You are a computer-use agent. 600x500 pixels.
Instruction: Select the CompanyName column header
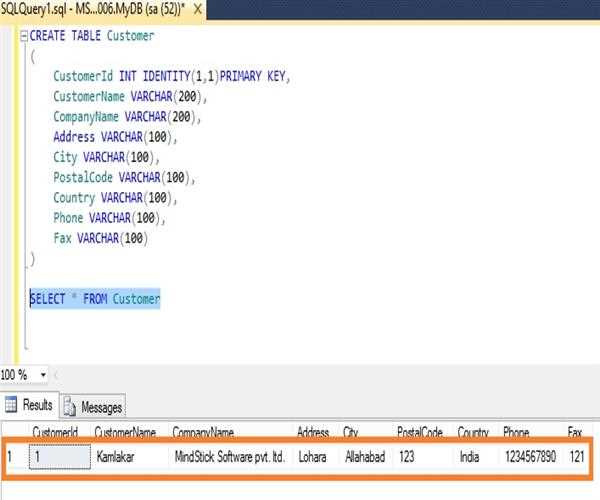203,432
